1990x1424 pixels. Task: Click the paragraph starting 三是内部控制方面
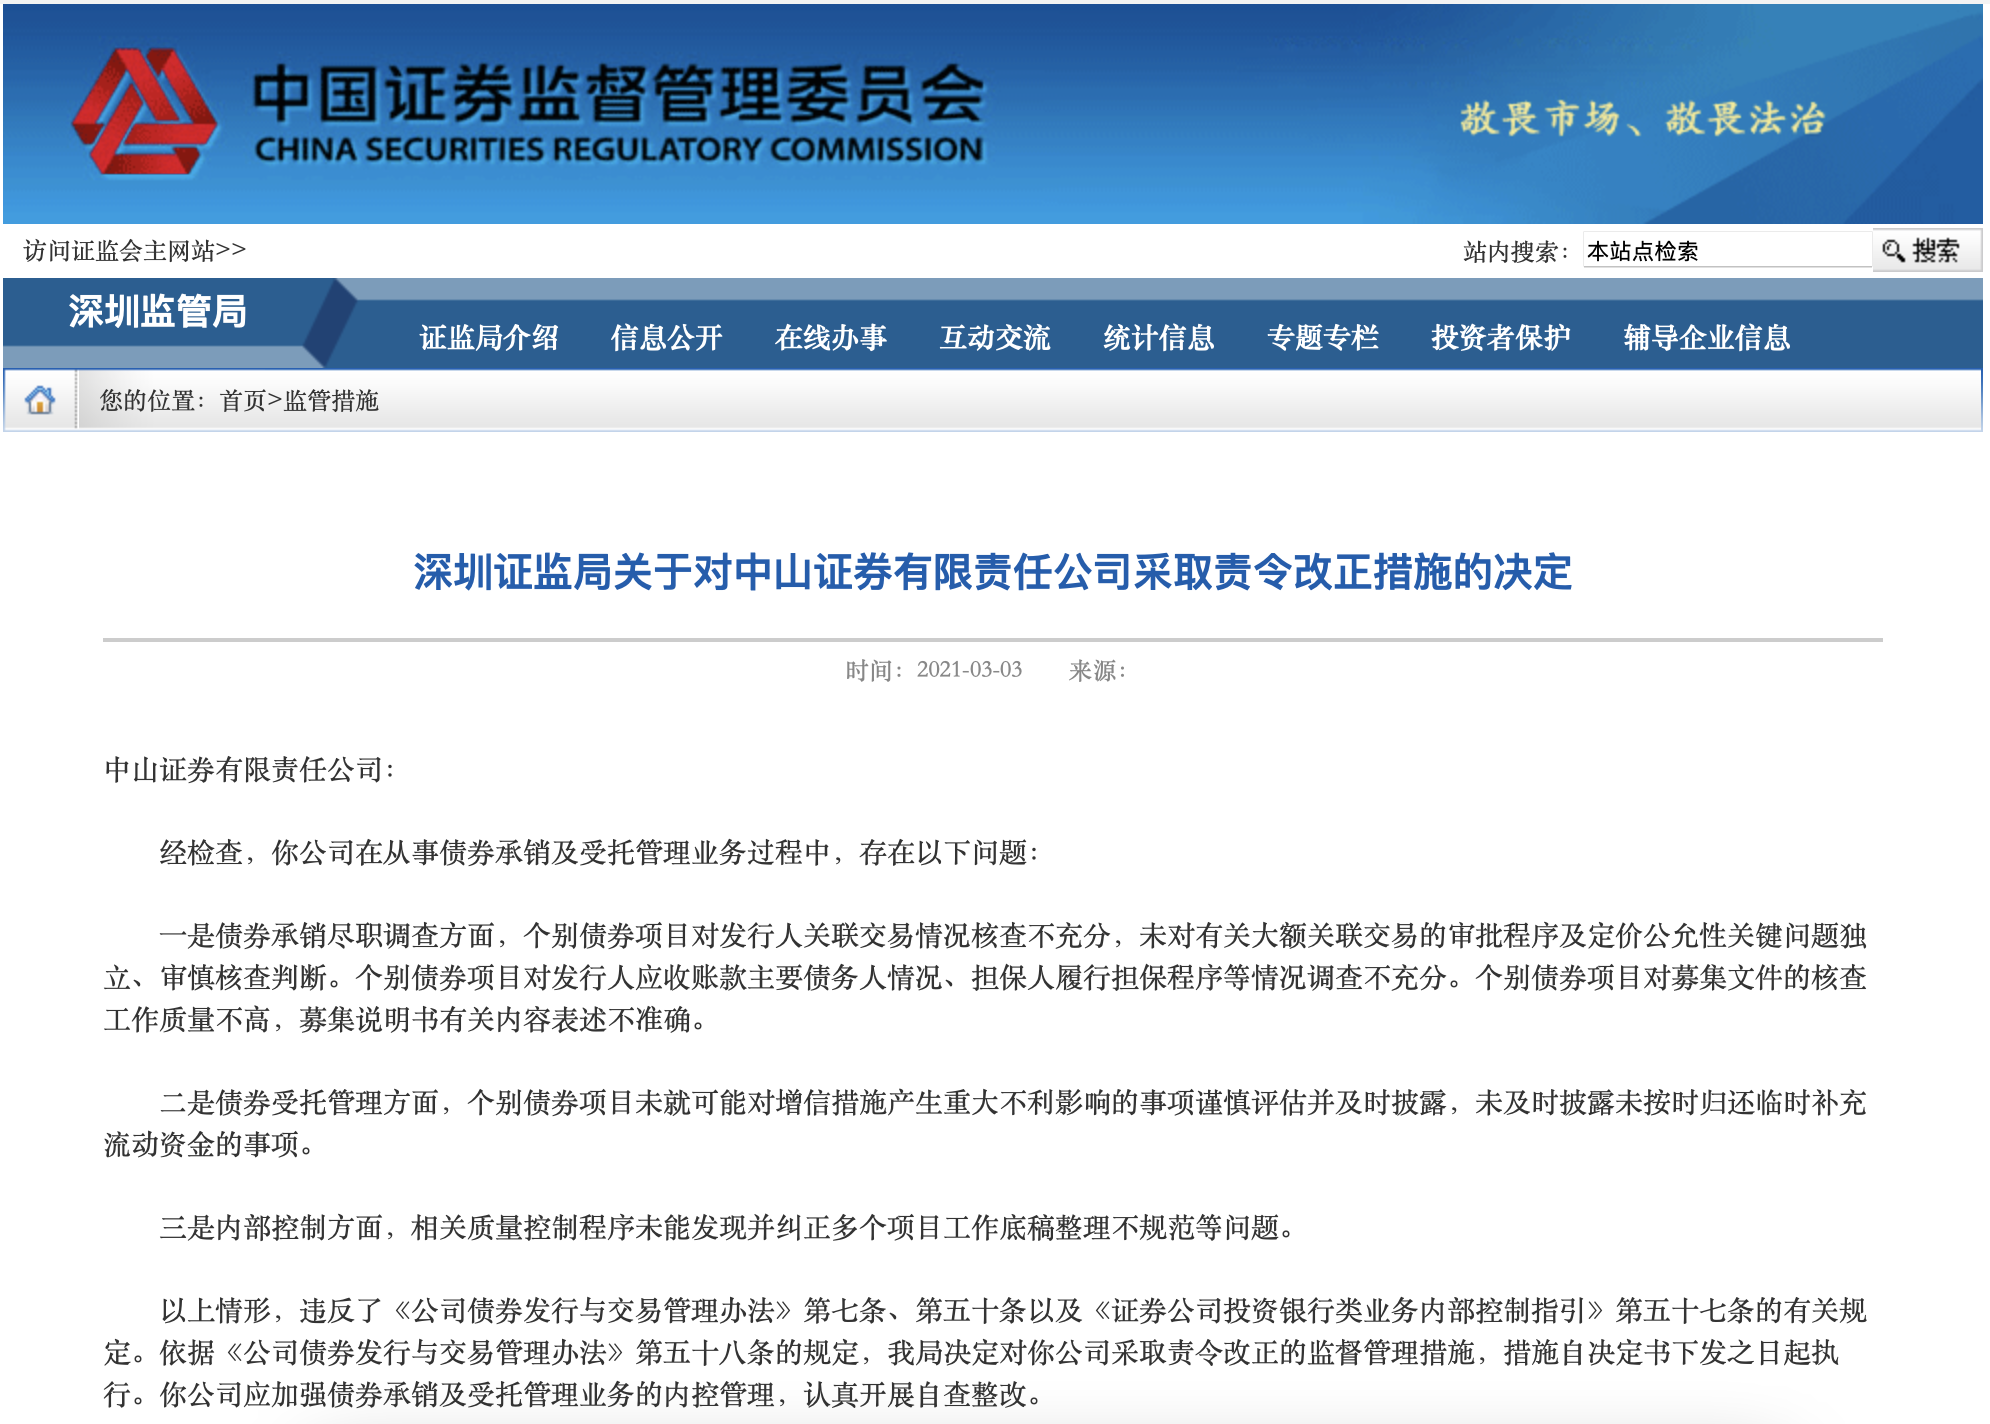728,1227
